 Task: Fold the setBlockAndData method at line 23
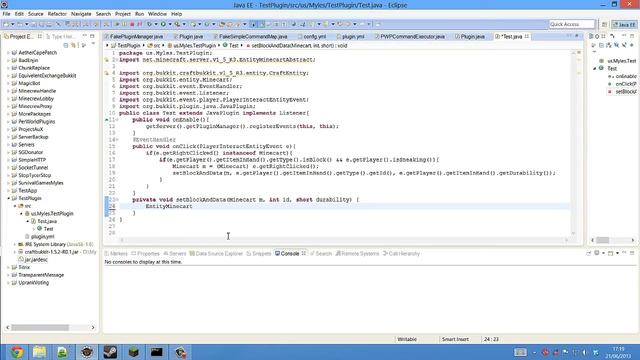click(117, 200)
